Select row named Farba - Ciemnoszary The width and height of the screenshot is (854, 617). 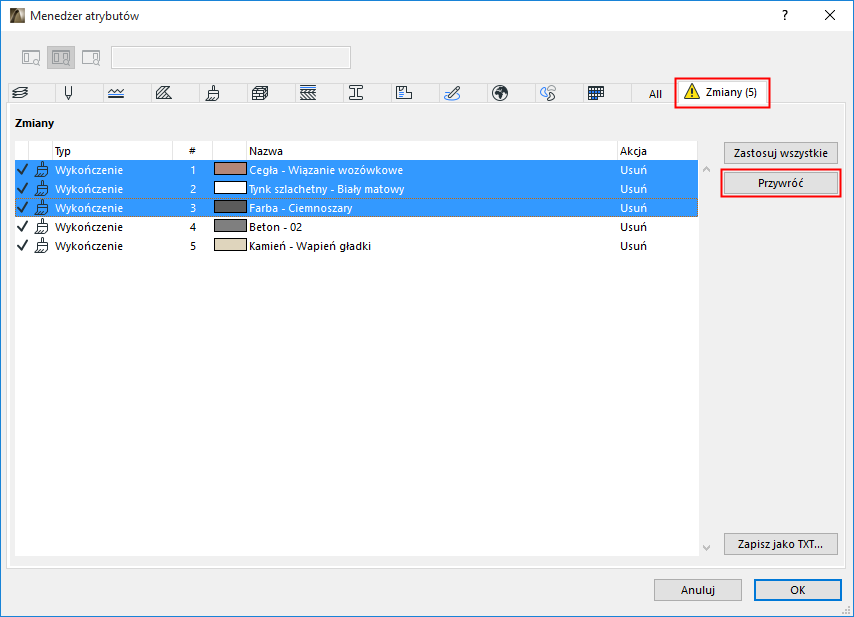click(356, 208)
